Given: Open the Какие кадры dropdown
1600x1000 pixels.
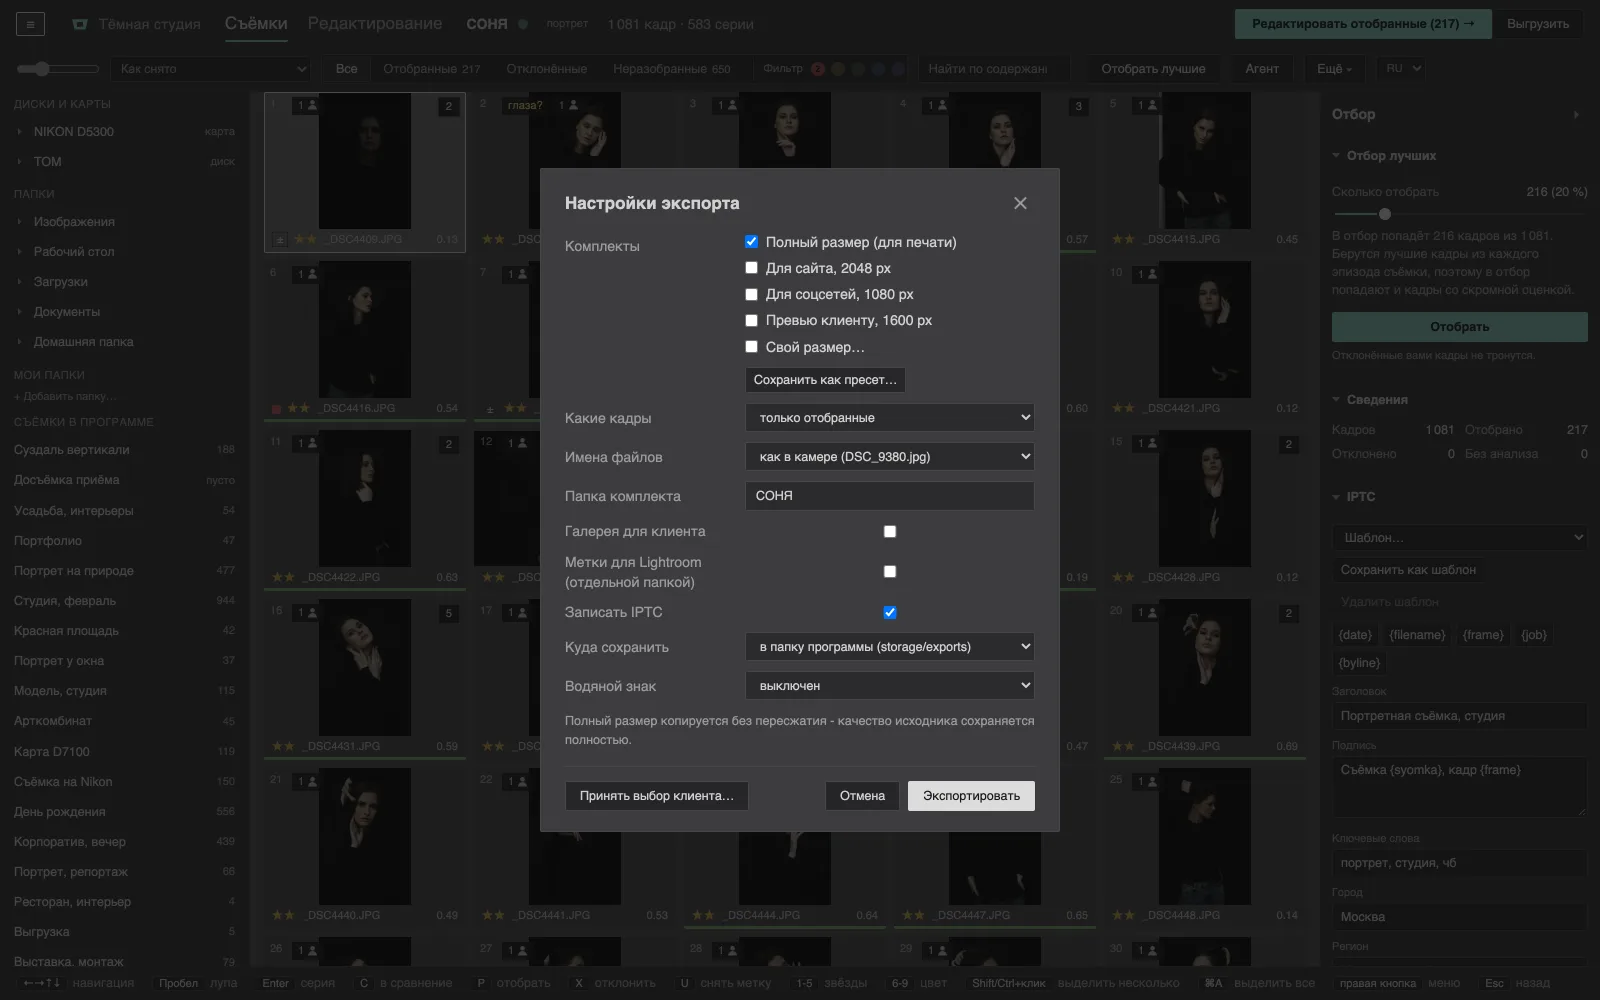Looking at the screenshot, I should (890, 418).
